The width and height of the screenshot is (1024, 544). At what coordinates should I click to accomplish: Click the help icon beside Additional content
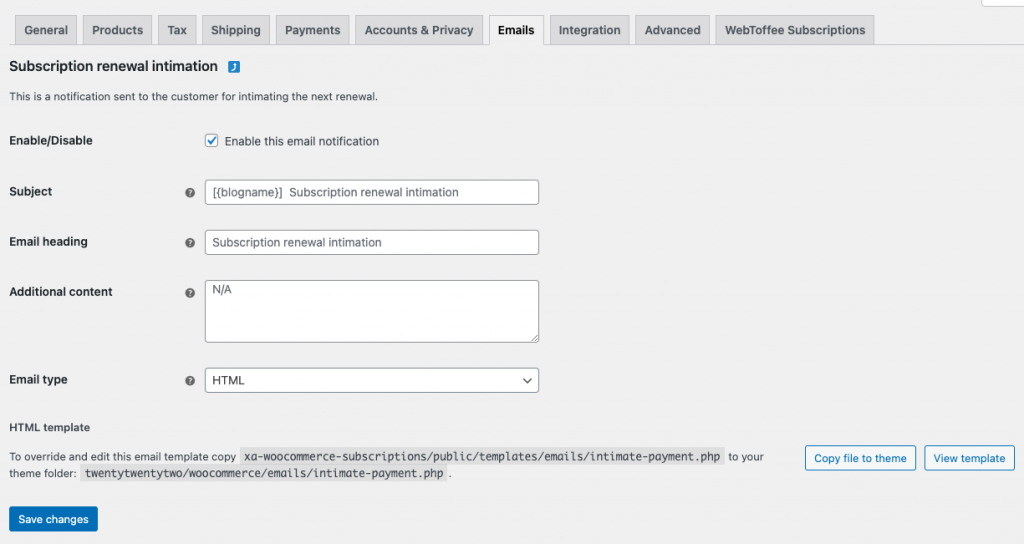point(190,293)
